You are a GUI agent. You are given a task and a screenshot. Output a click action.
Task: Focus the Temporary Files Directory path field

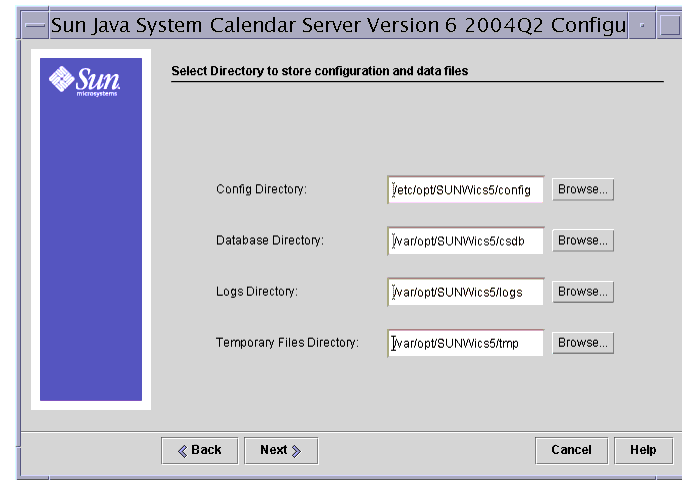[x=465, y=344]
